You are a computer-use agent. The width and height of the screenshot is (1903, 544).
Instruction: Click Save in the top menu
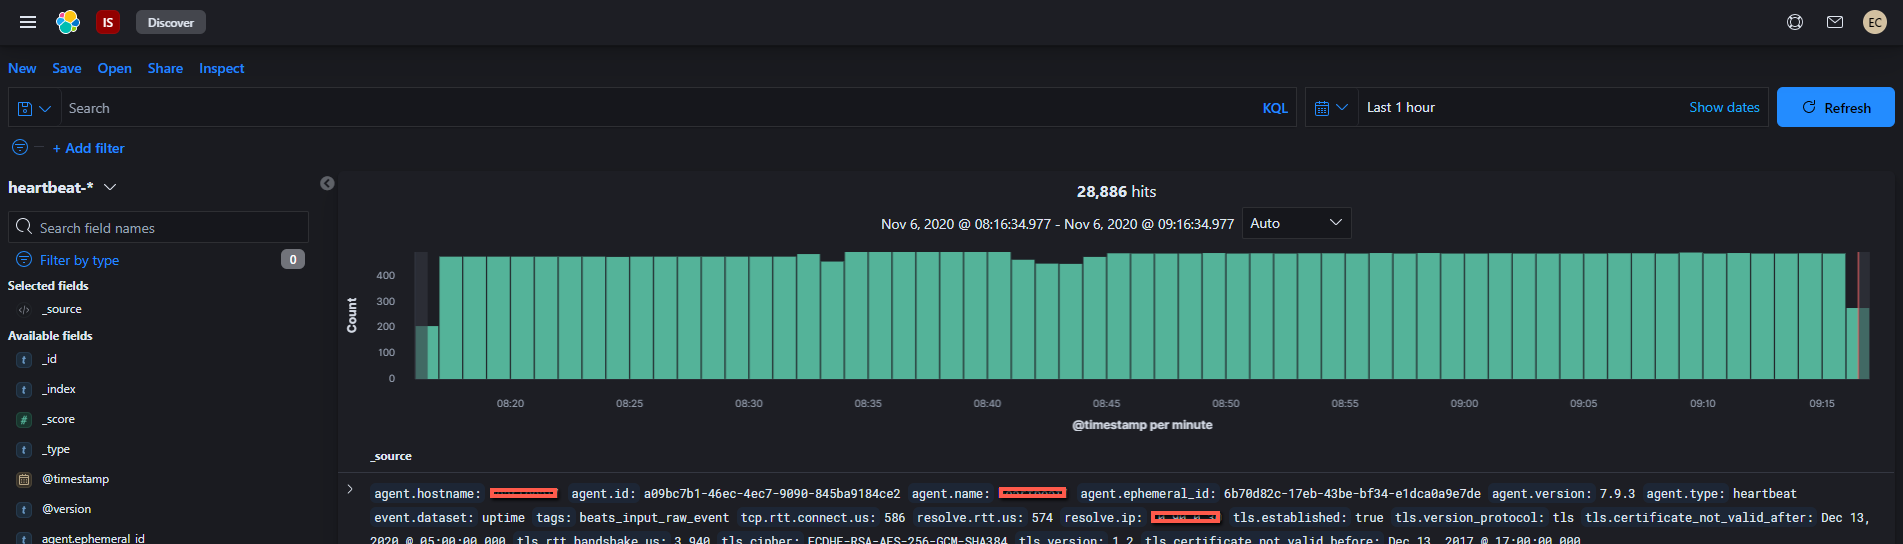[67, 68]
